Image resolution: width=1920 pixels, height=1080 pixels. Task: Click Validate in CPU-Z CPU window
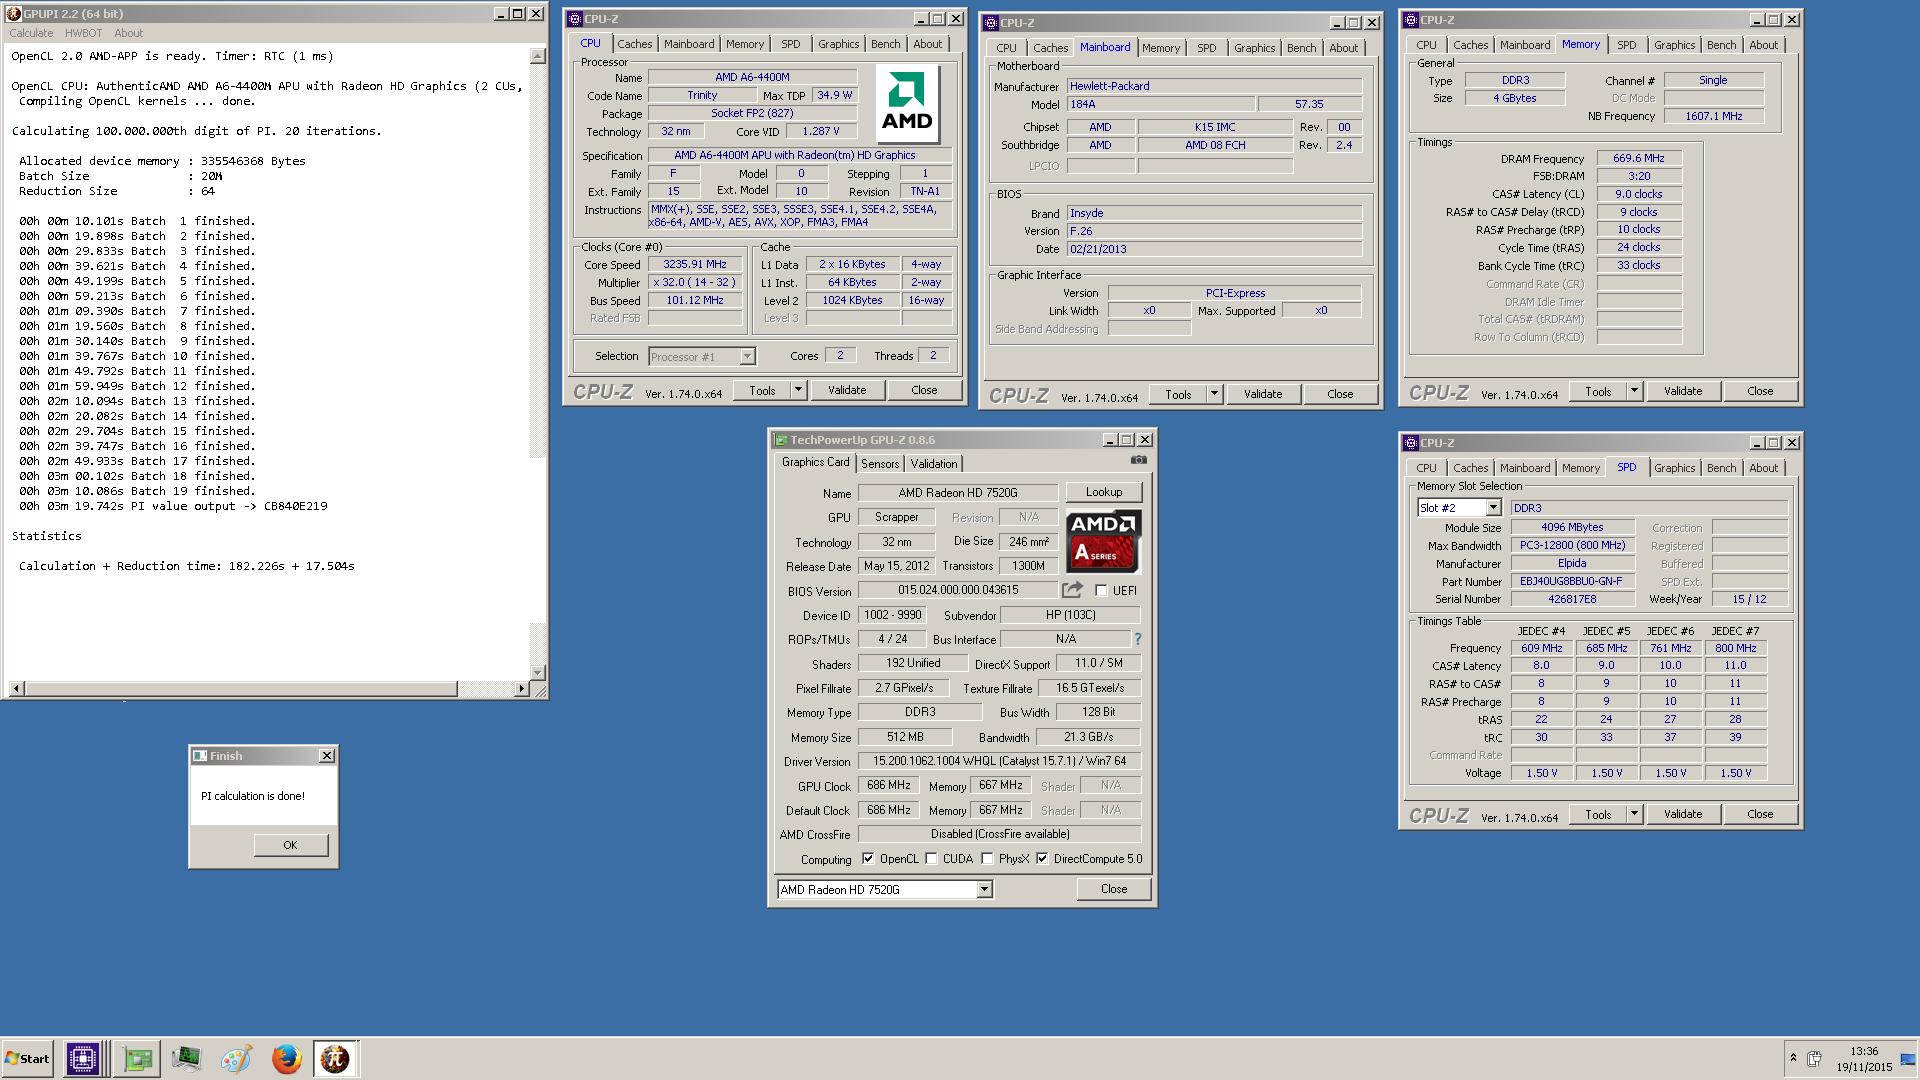coord(847,390)
